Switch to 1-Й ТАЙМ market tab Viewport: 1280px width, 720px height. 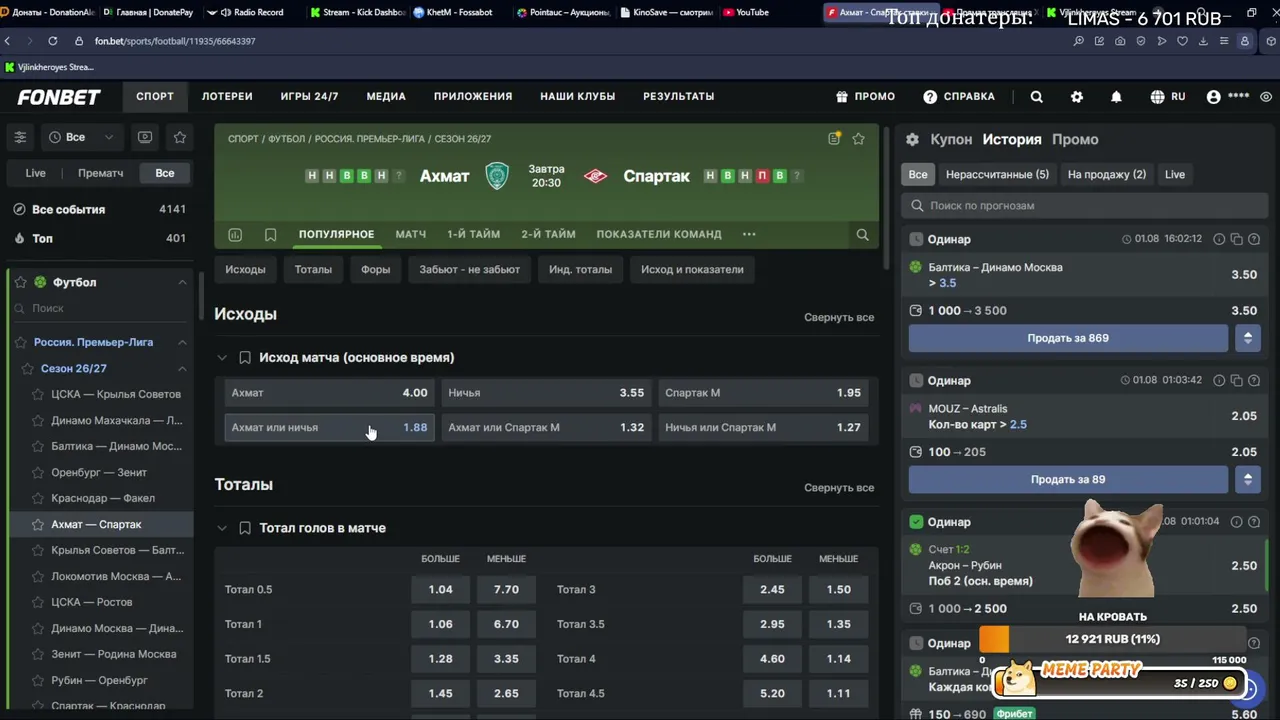(473, 234)
